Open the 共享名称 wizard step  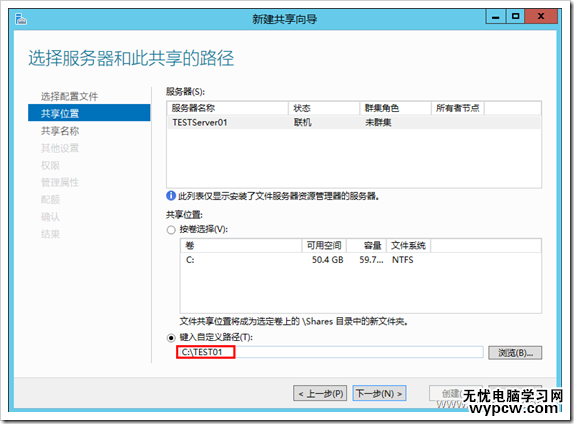(60, 131)
